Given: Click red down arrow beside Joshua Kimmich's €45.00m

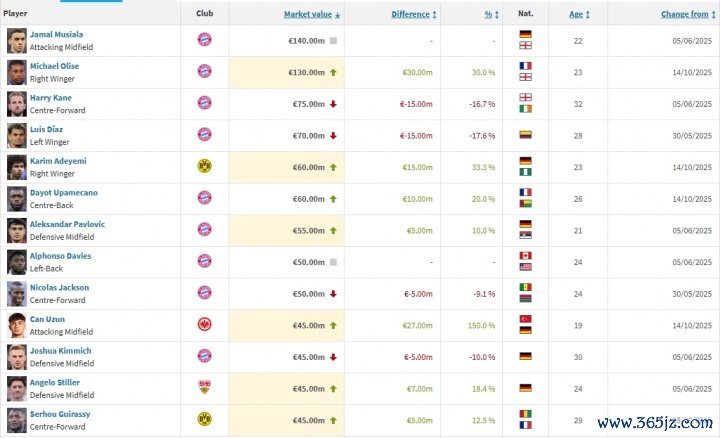Looking at the screenshot, I should click(332, 357).
